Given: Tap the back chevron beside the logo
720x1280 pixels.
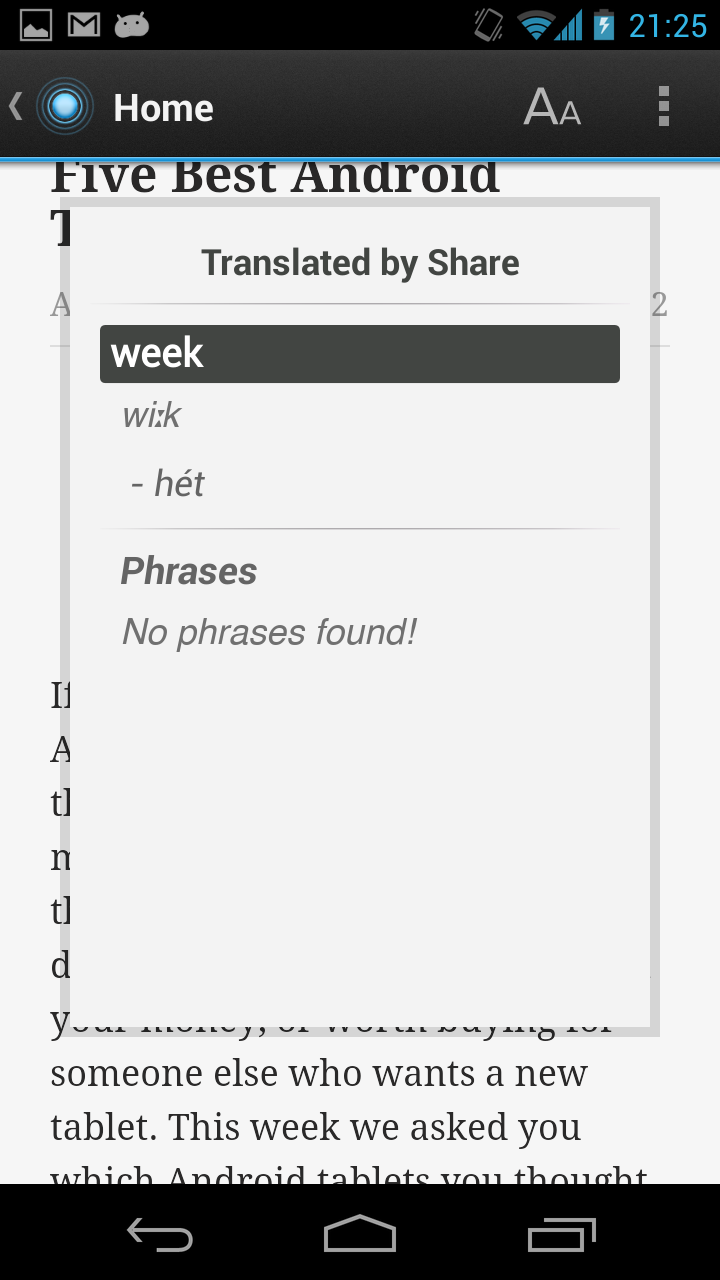Looking at the screenshot, I should pyautogui.click(x=14, y=103).
